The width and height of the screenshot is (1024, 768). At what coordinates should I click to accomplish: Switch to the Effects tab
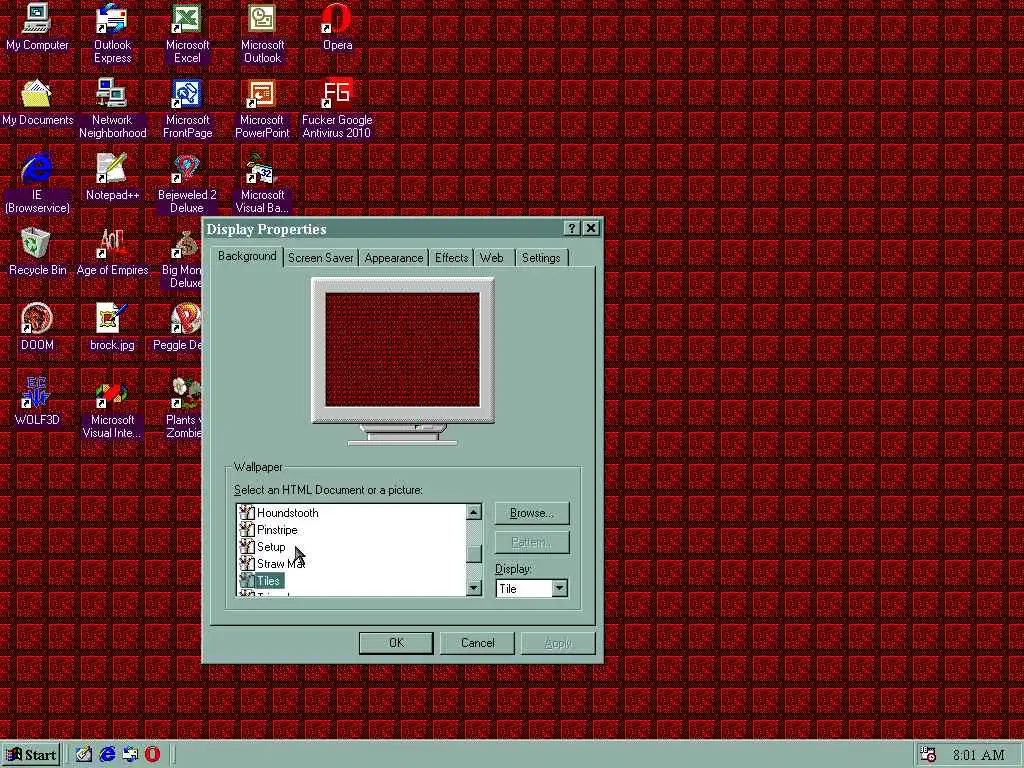(x=451, y=258)
